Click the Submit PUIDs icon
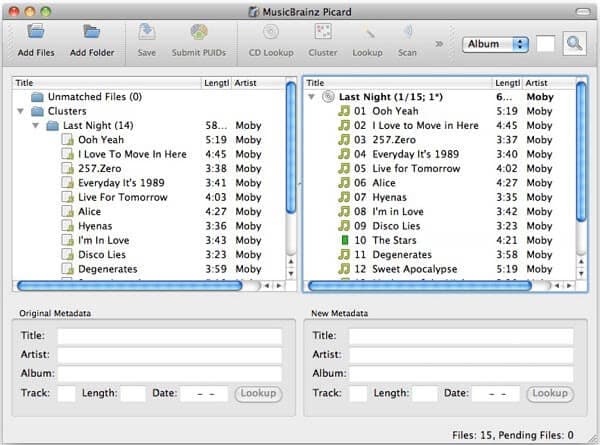 [x=199, y=32]
